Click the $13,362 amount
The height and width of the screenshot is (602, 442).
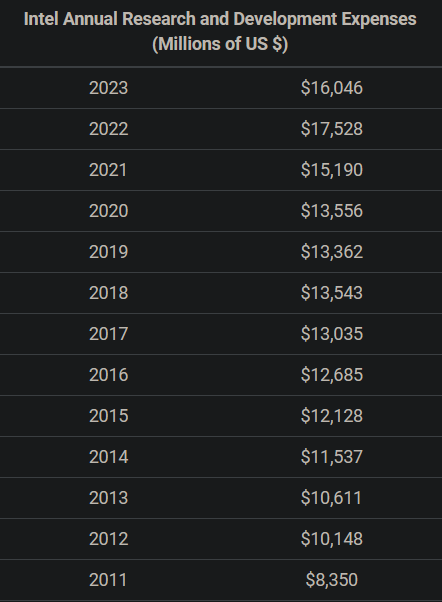332,252
